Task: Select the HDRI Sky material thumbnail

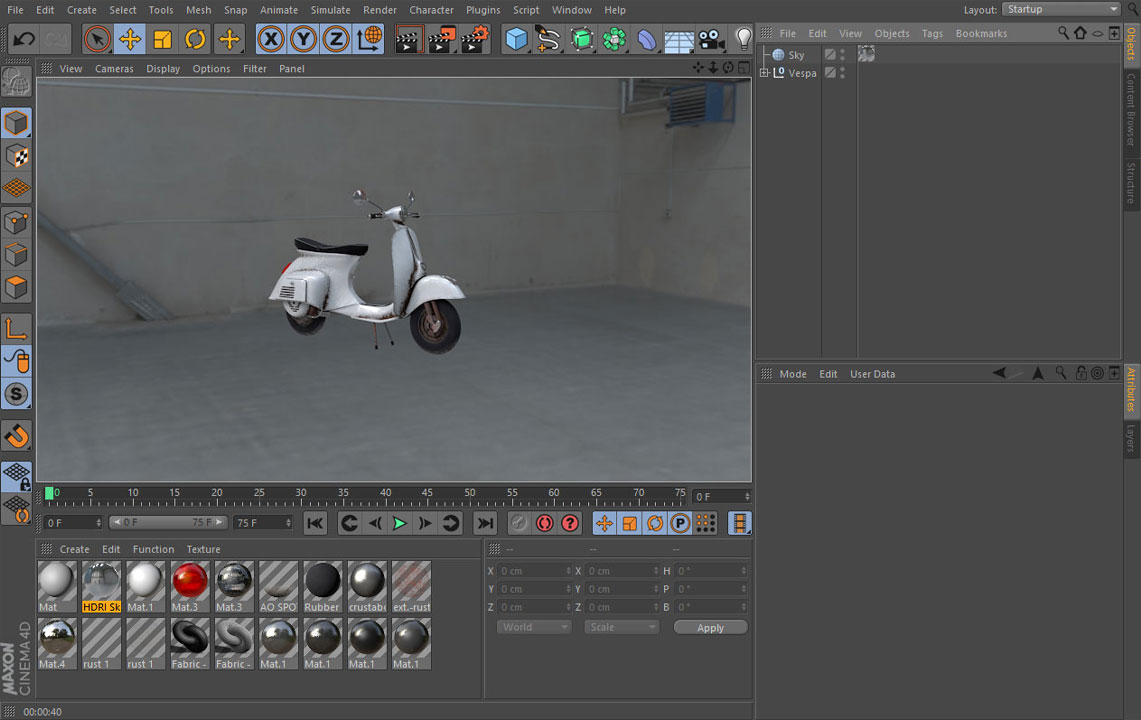Action: click(101, 580)
